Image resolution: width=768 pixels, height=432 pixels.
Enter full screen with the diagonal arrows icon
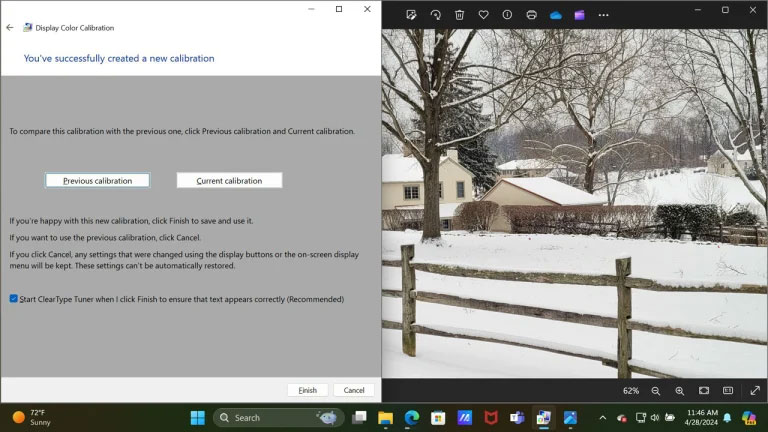[755, 390]
